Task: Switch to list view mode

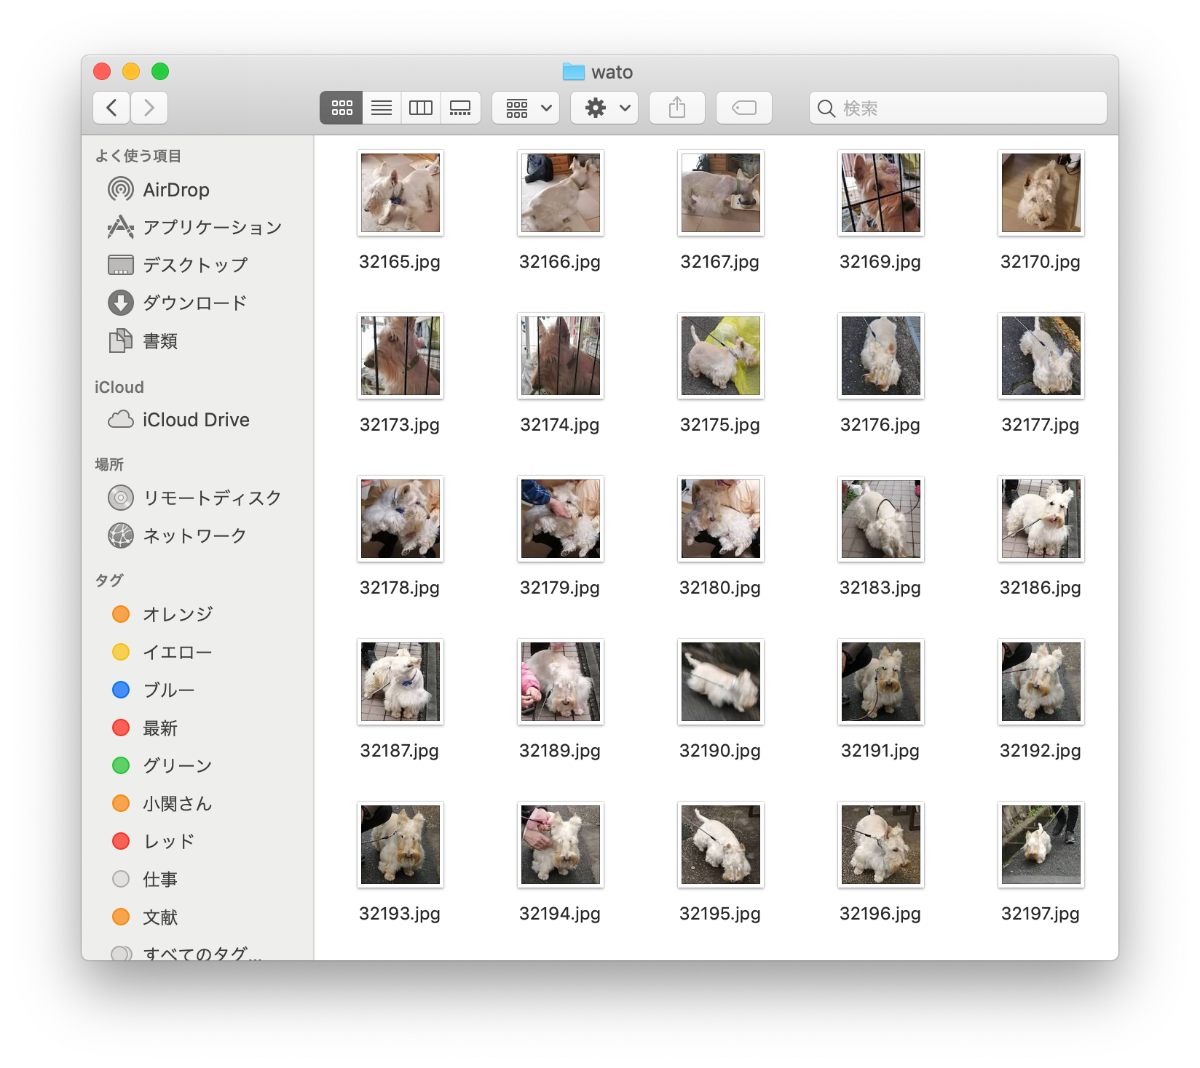Action: [x=381, y=108]
